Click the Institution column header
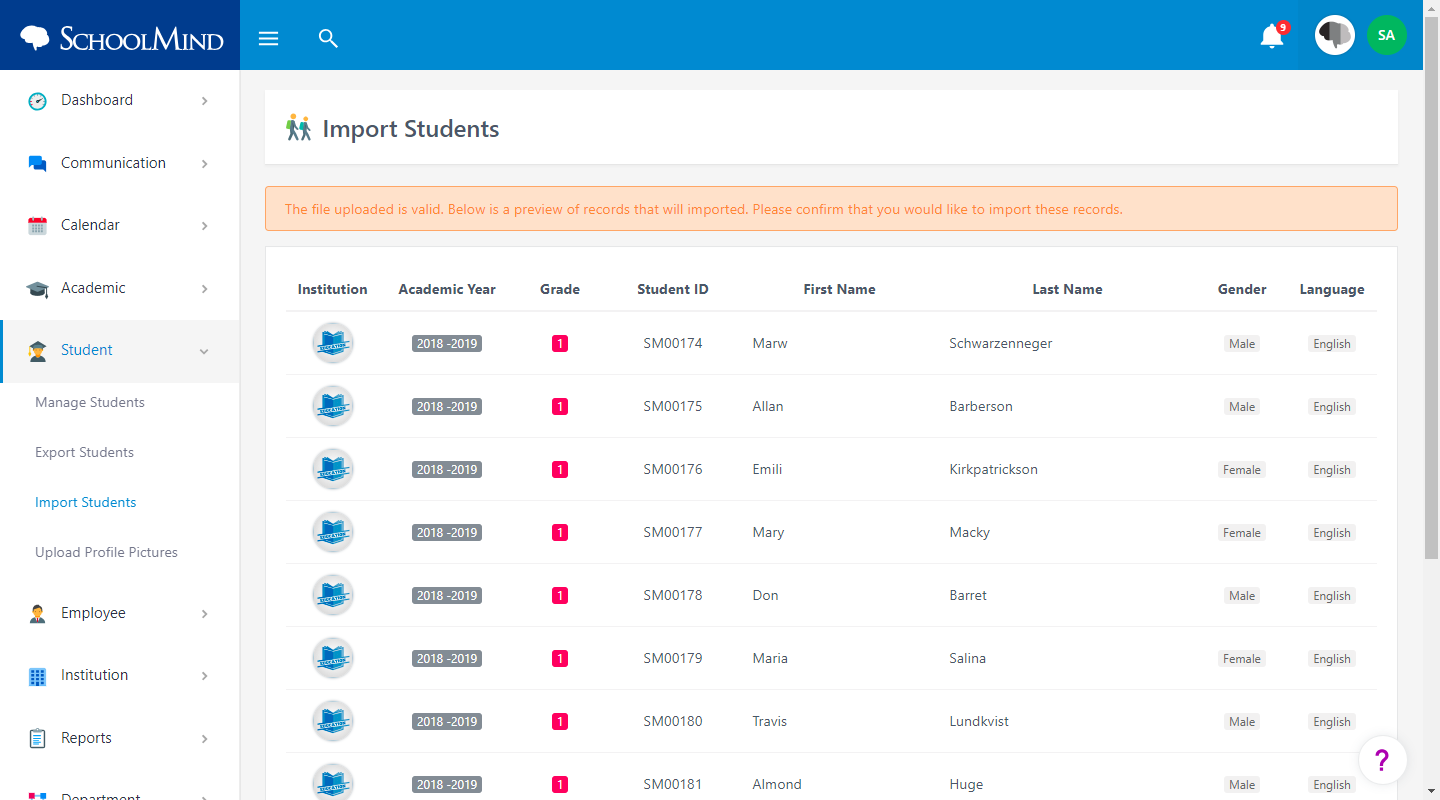Screen dimensions: 1440x800 [x=332, y=289]
